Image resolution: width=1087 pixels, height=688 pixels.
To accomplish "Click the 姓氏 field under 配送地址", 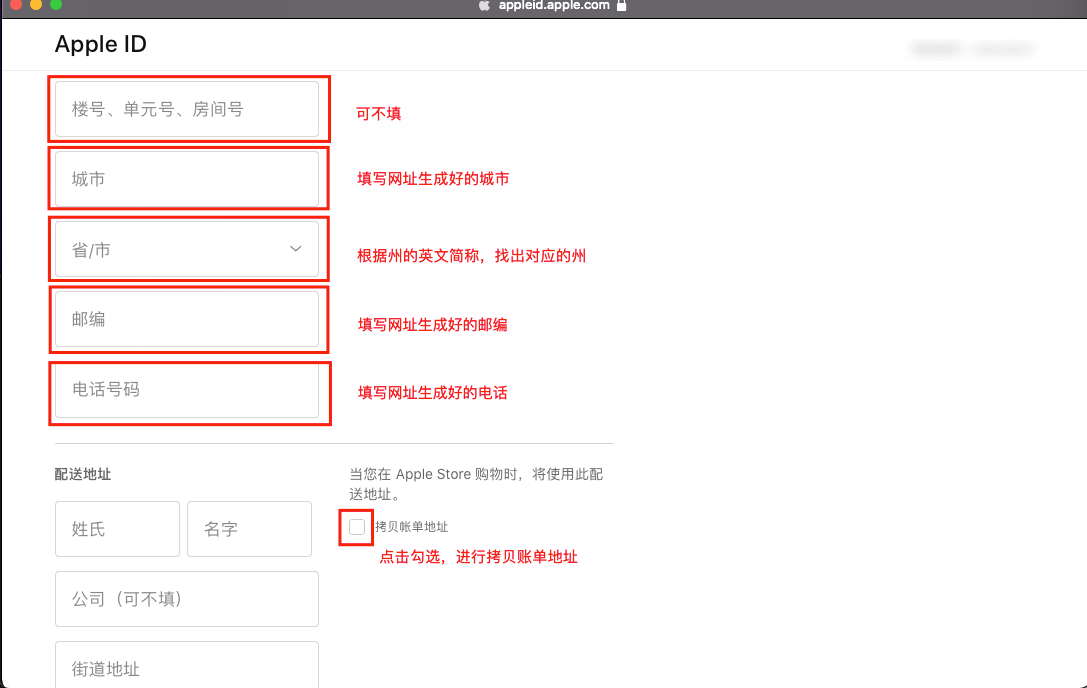I will (117, 528).
